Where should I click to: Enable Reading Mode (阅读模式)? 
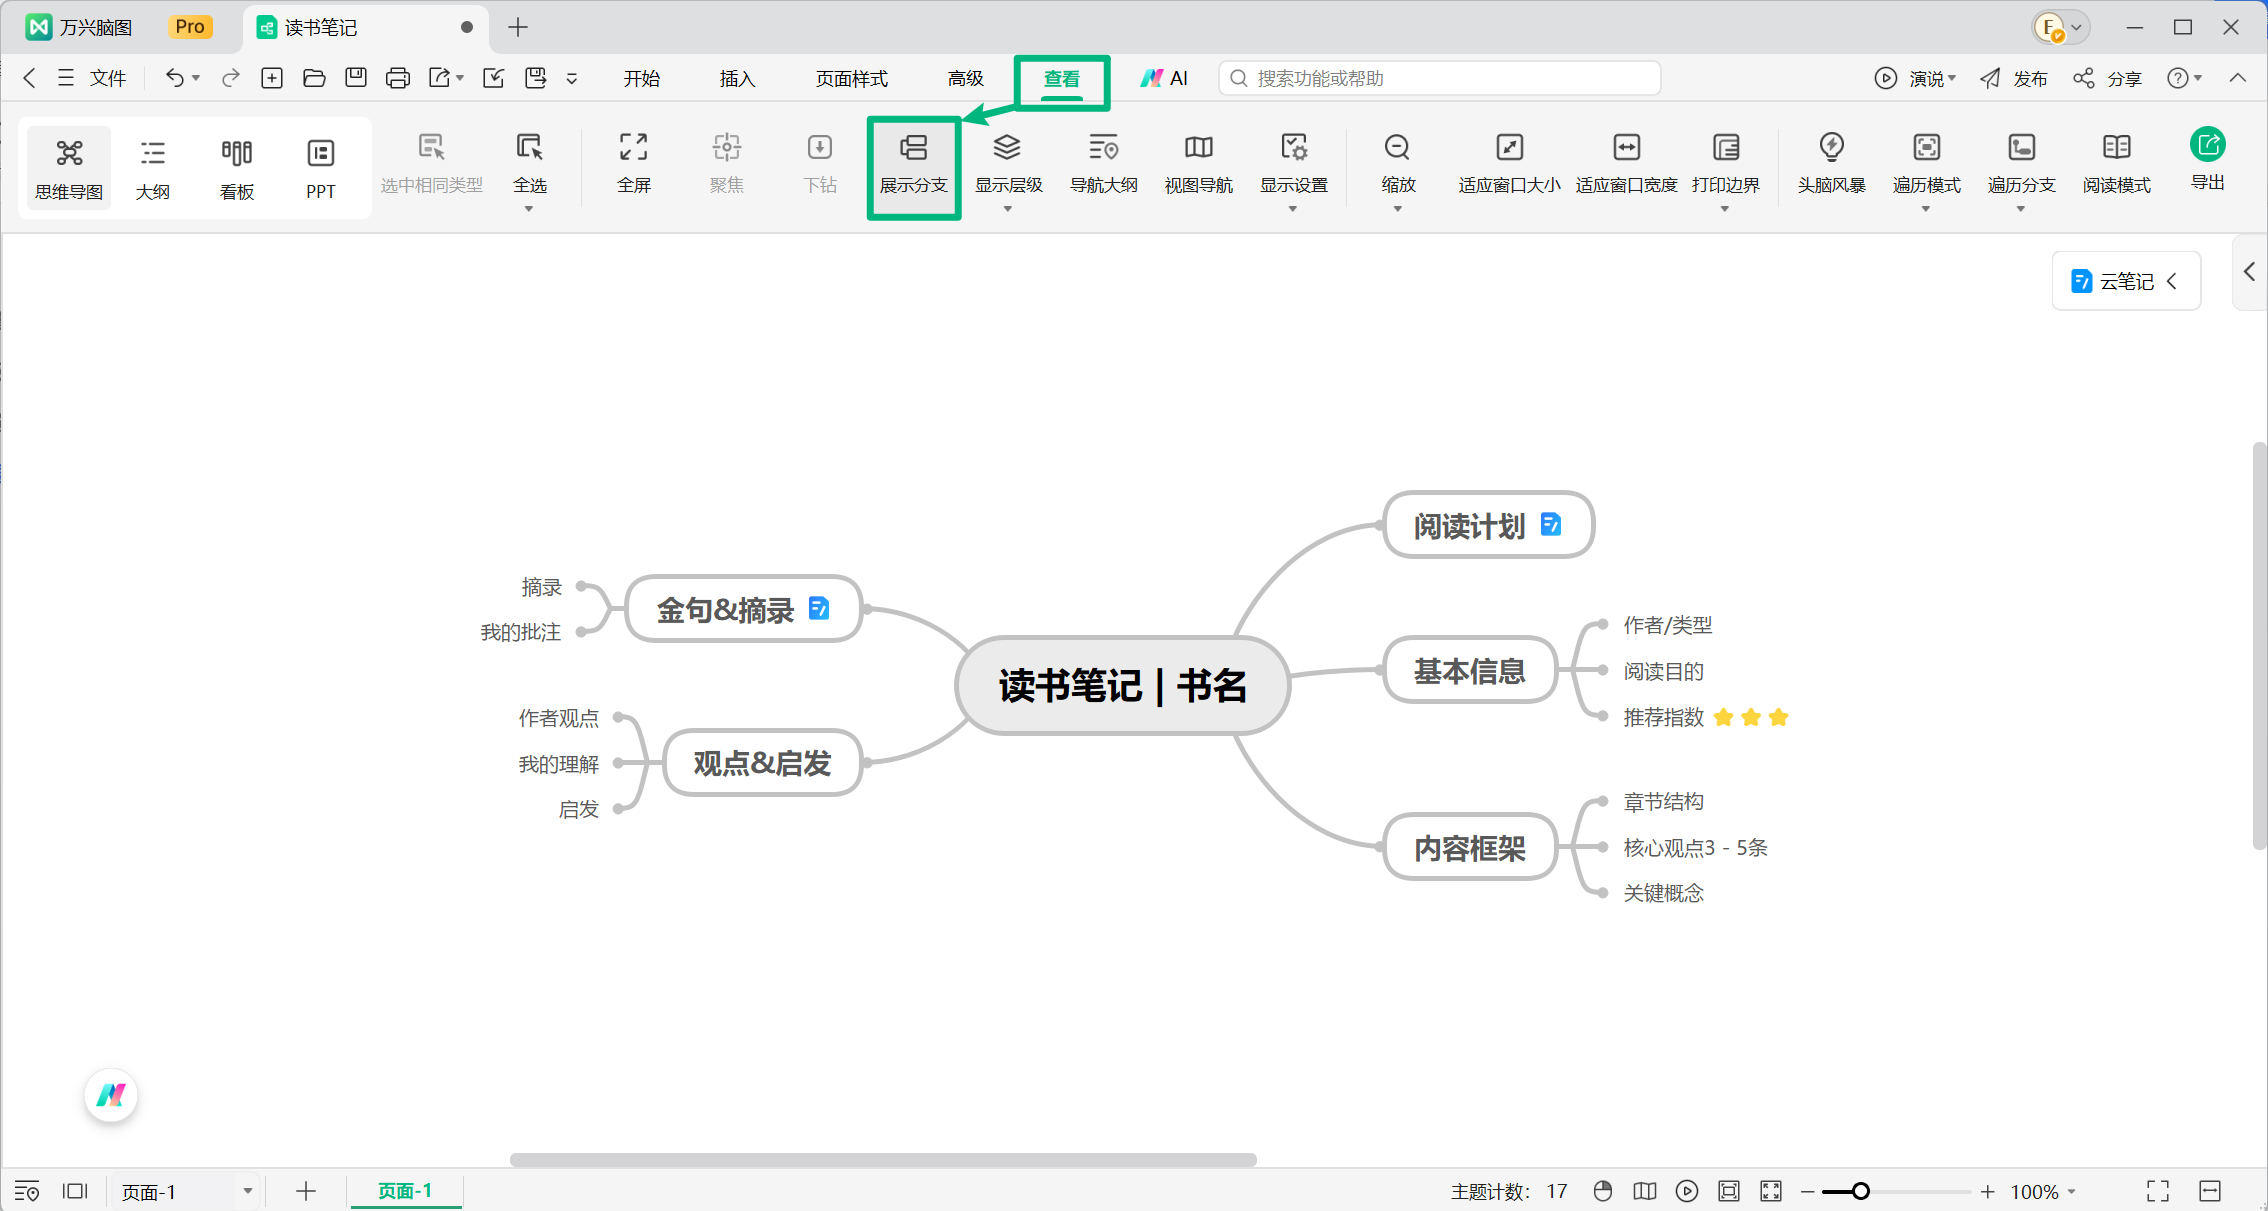click(2116, 163)
